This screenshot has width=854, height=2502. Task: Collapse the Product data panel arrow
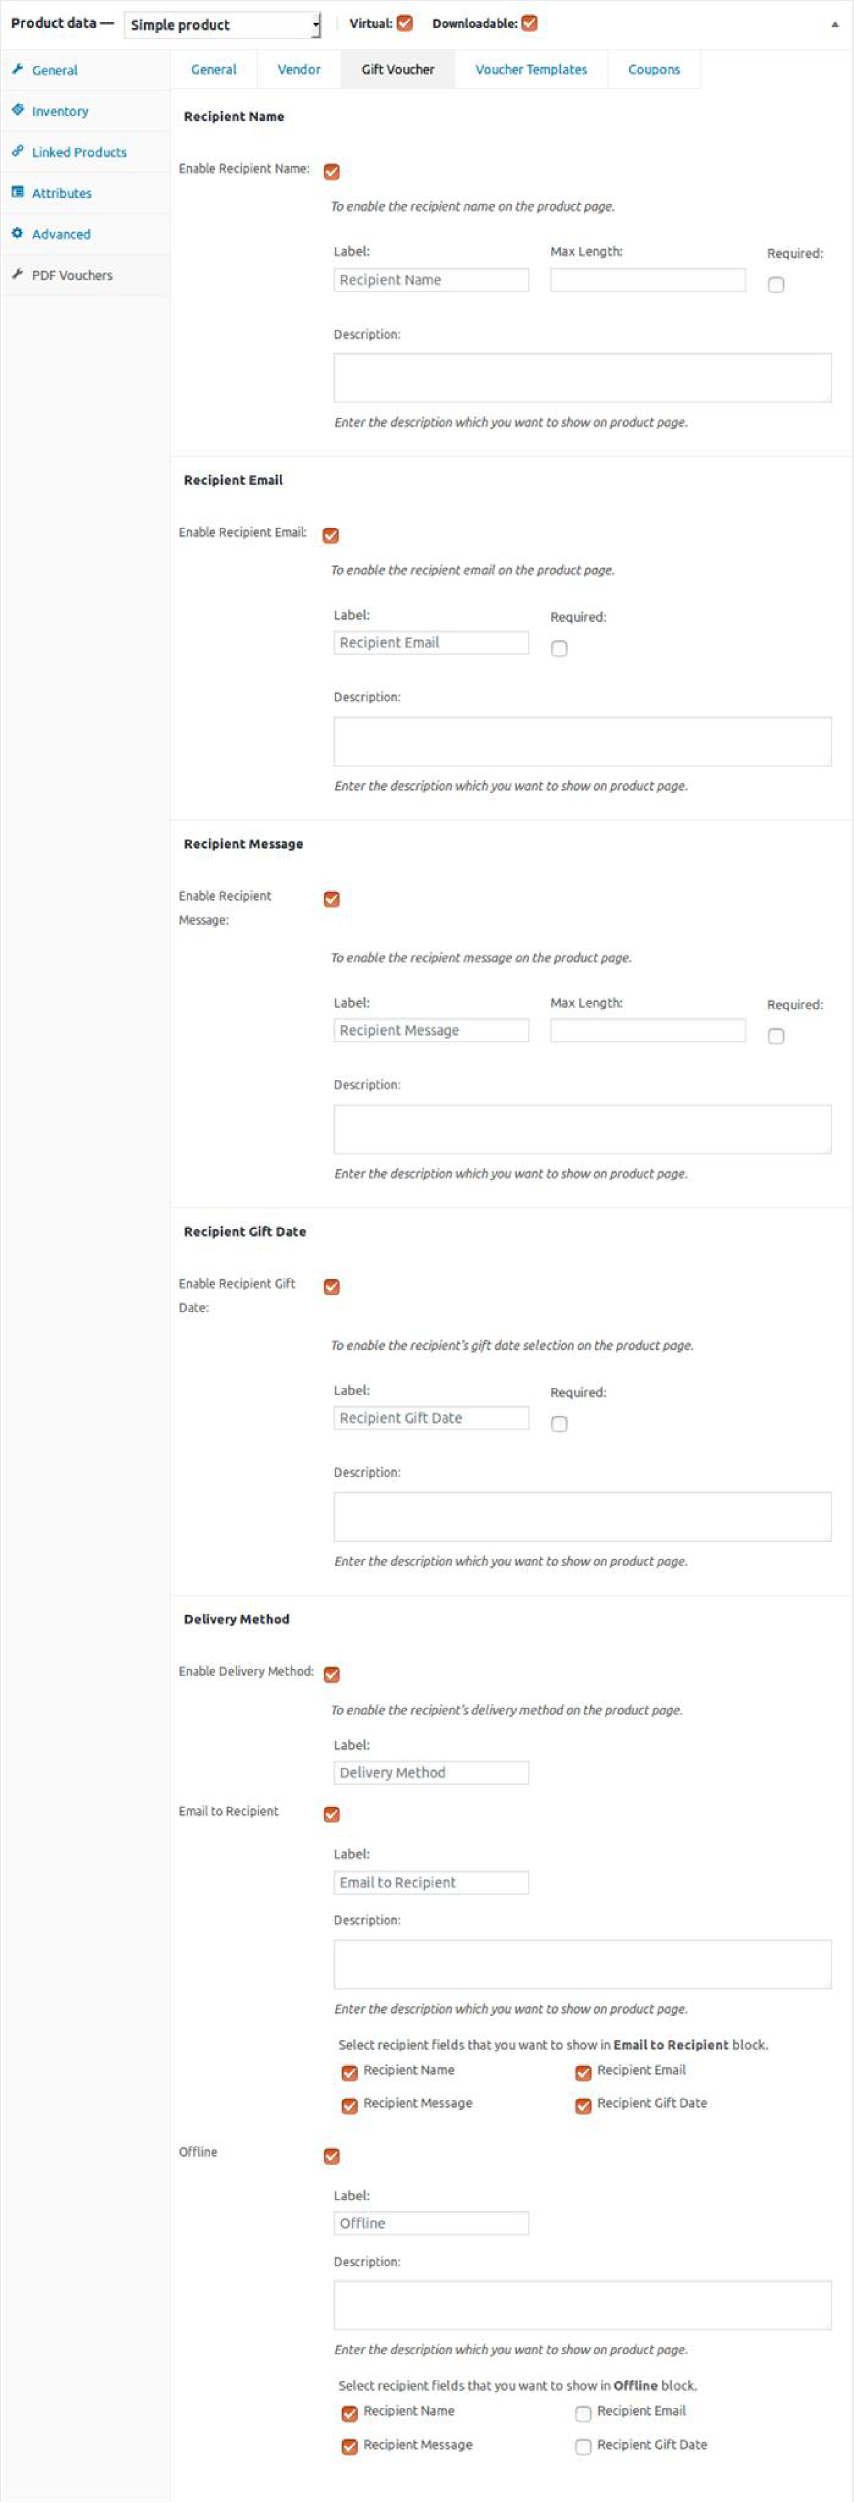(x=834, y=24)
